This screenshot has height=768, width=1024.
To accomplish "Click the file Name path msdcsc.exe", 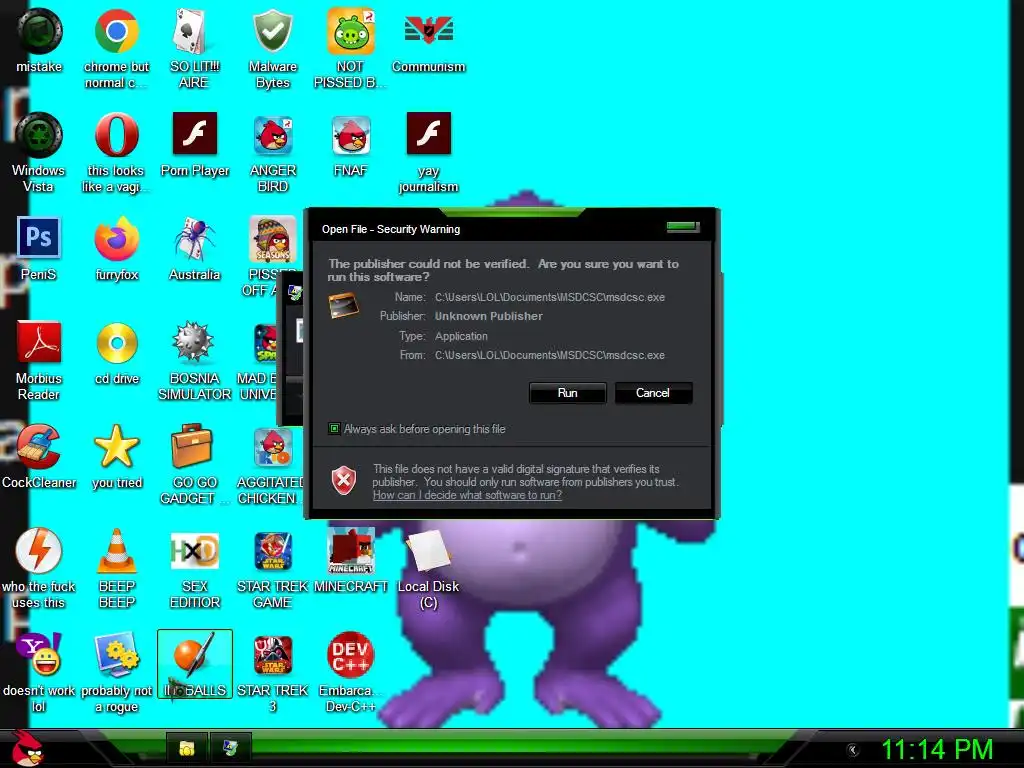I will (x=550, y=297).
